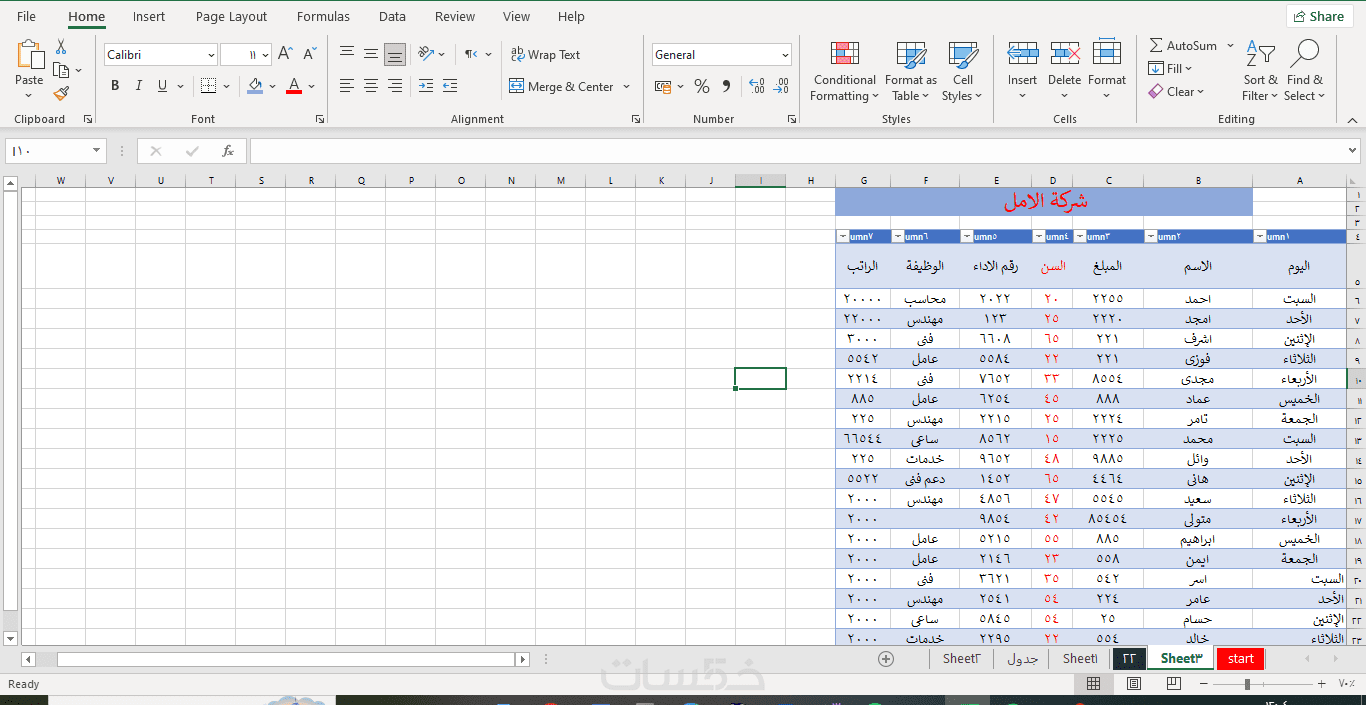1366x705 pixels.
Task: Click the zoom slider handle
Action: [1247, 684]
